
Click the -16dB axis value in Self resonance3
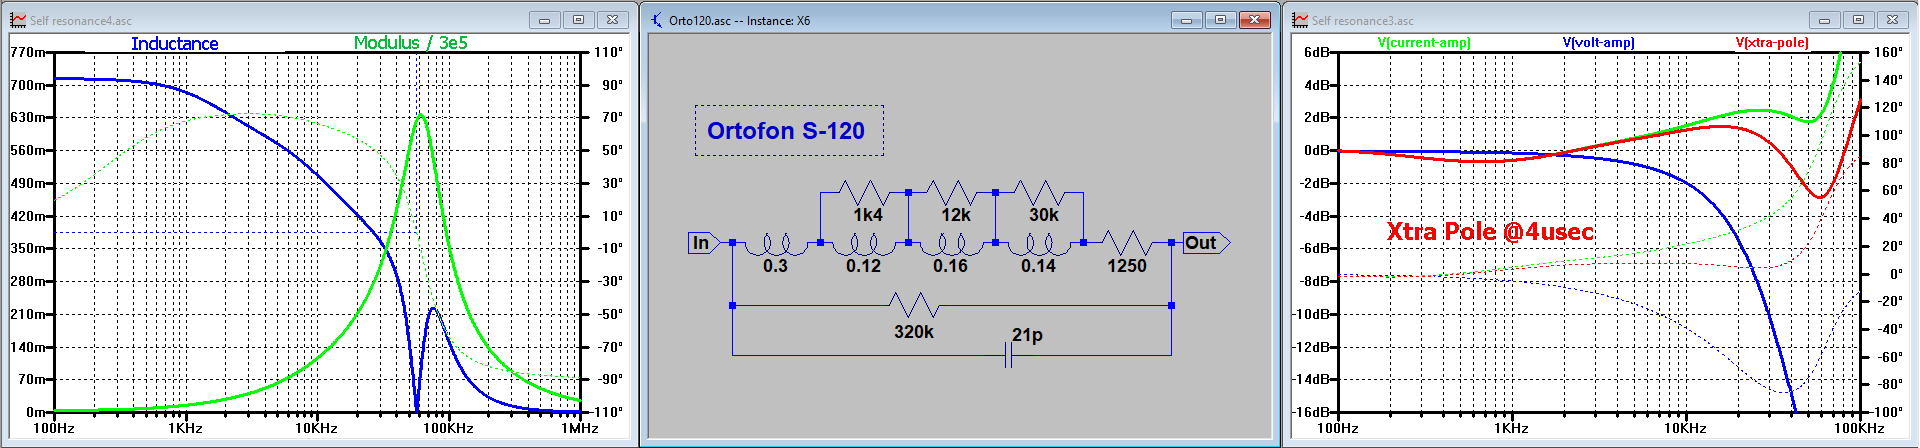[1312, 412]
